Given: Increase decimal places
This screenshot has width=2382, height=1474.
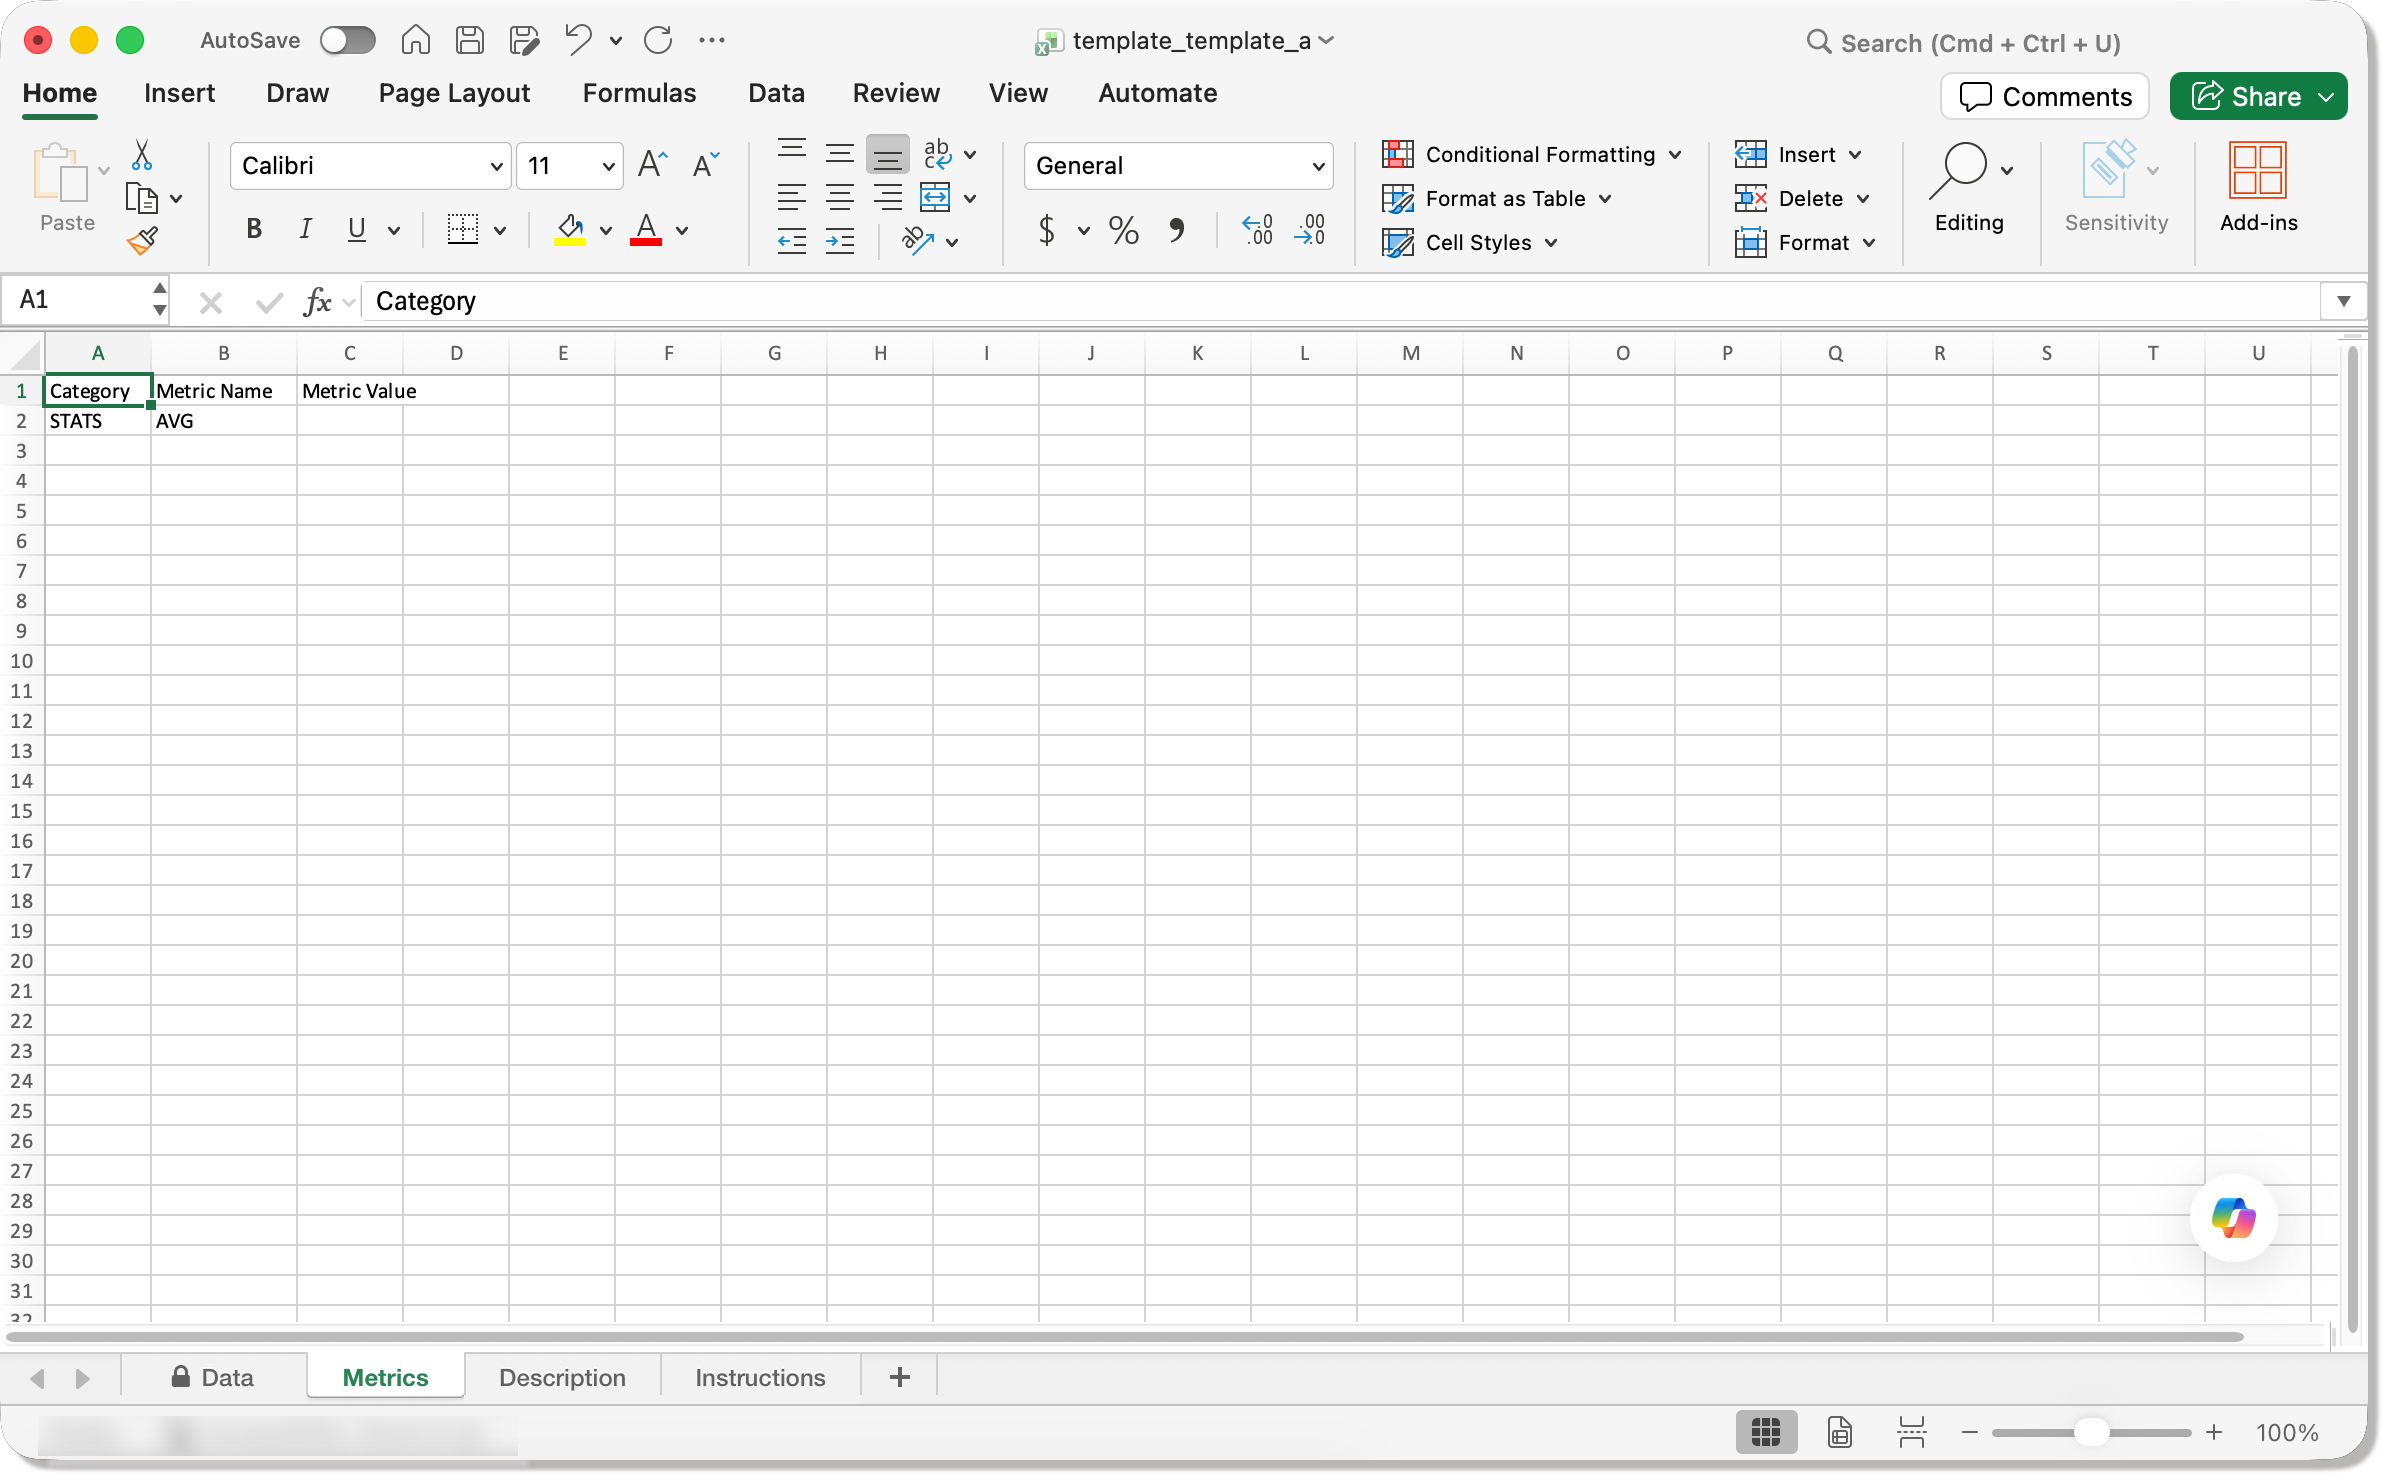Looking at the screenshot, I should click(1257, 231).
